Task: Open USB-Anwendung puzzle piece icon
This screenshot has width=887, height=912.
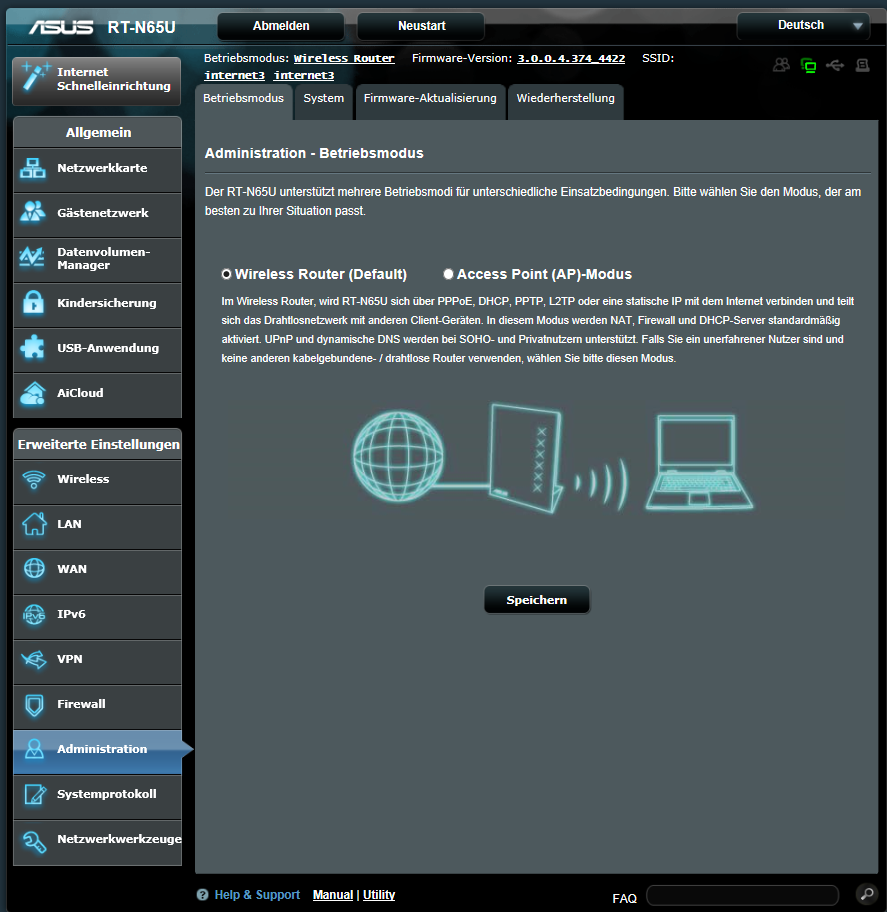Action: [33, 348]
